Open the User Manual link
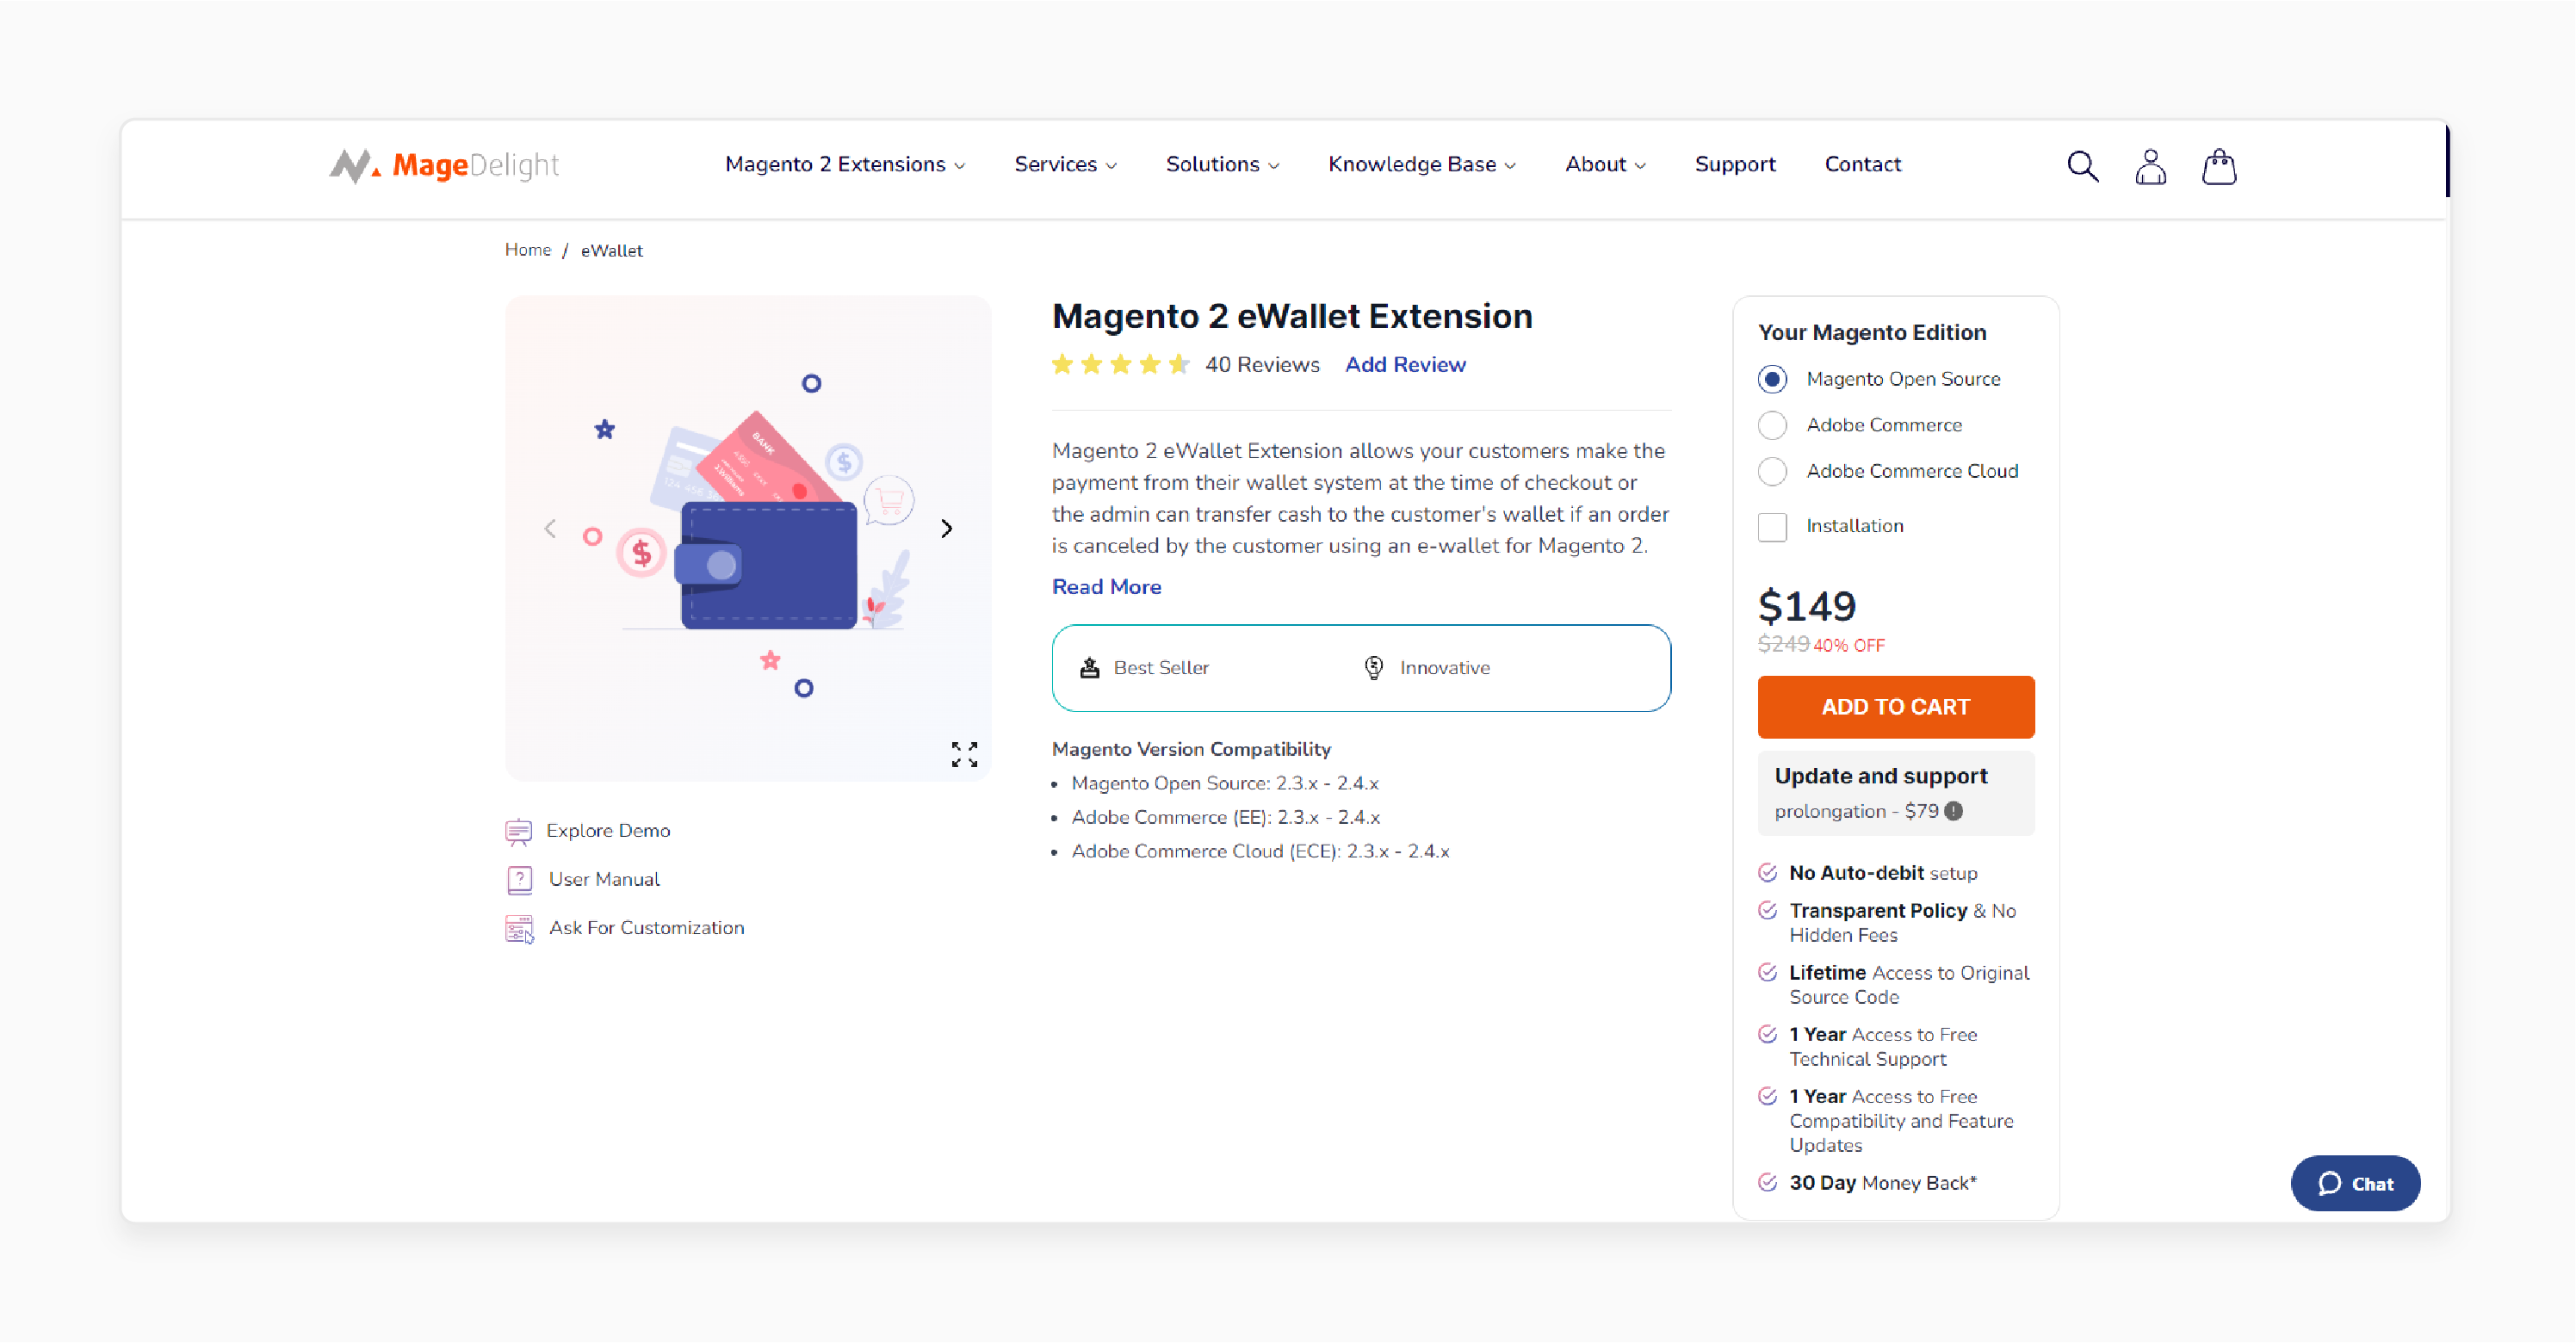 click(604, 880)
